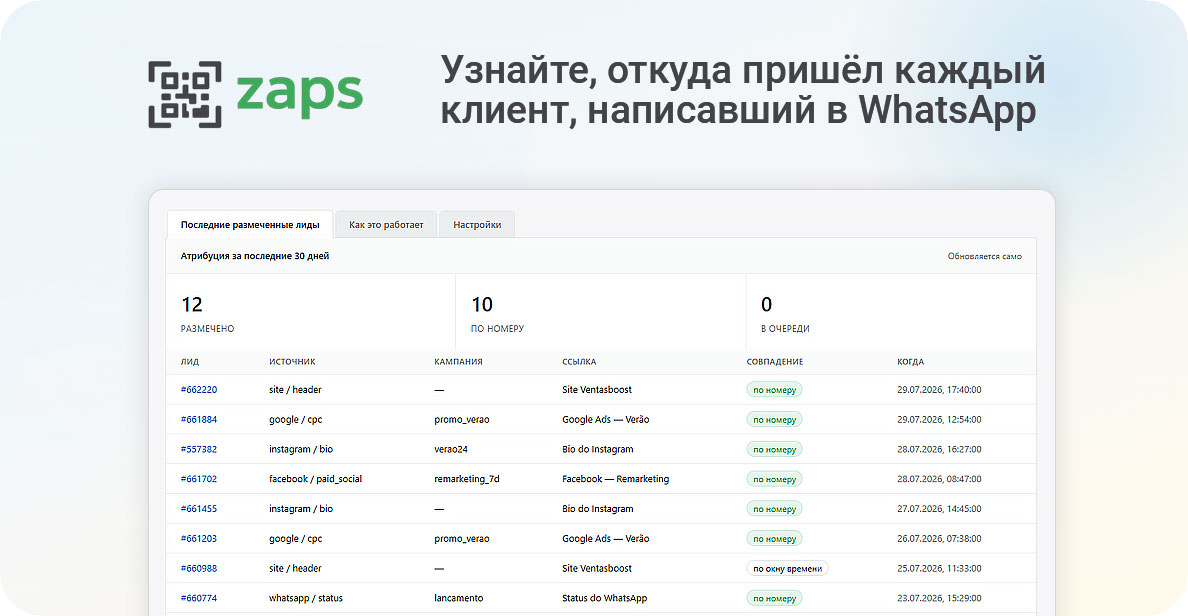Viewport: 1188px width, 616px height.
Task: Switch to the Как это работает tab
Action: pyautogui.click(x=386, y=224)
